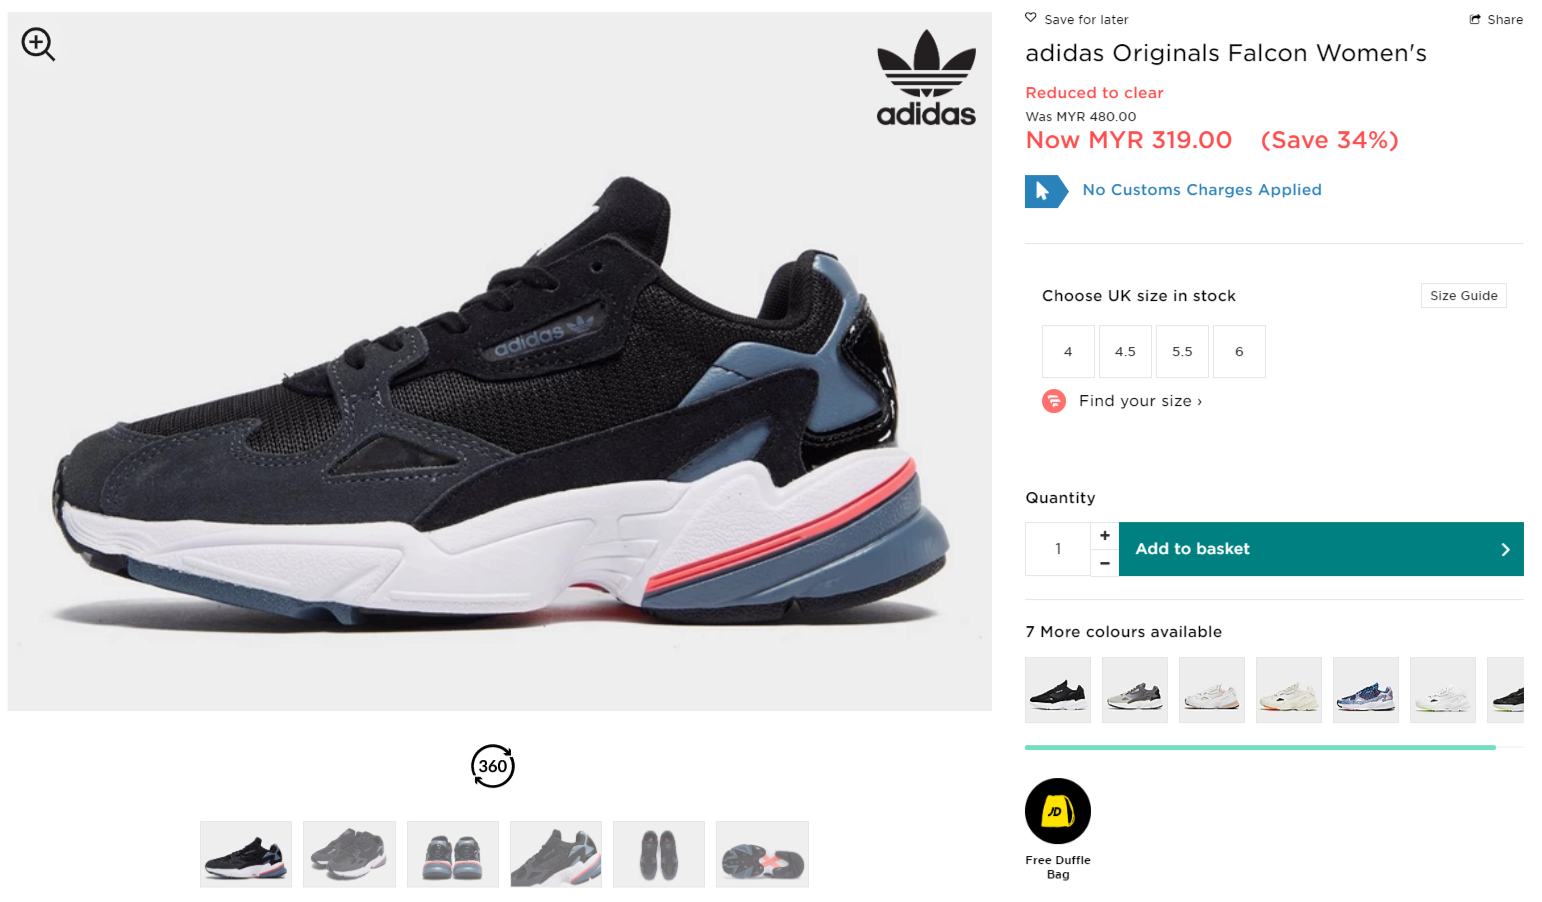The image size is (1542, 902).
Task: Increase quantity with the plus button
Action: [x=1105, y=535]
